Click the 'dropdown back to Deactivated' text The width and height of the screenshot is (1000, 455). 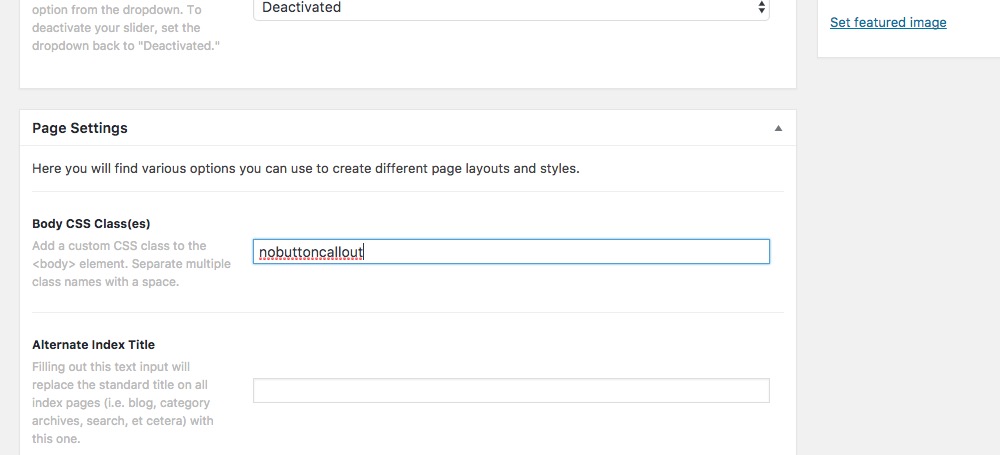[126, 46]
